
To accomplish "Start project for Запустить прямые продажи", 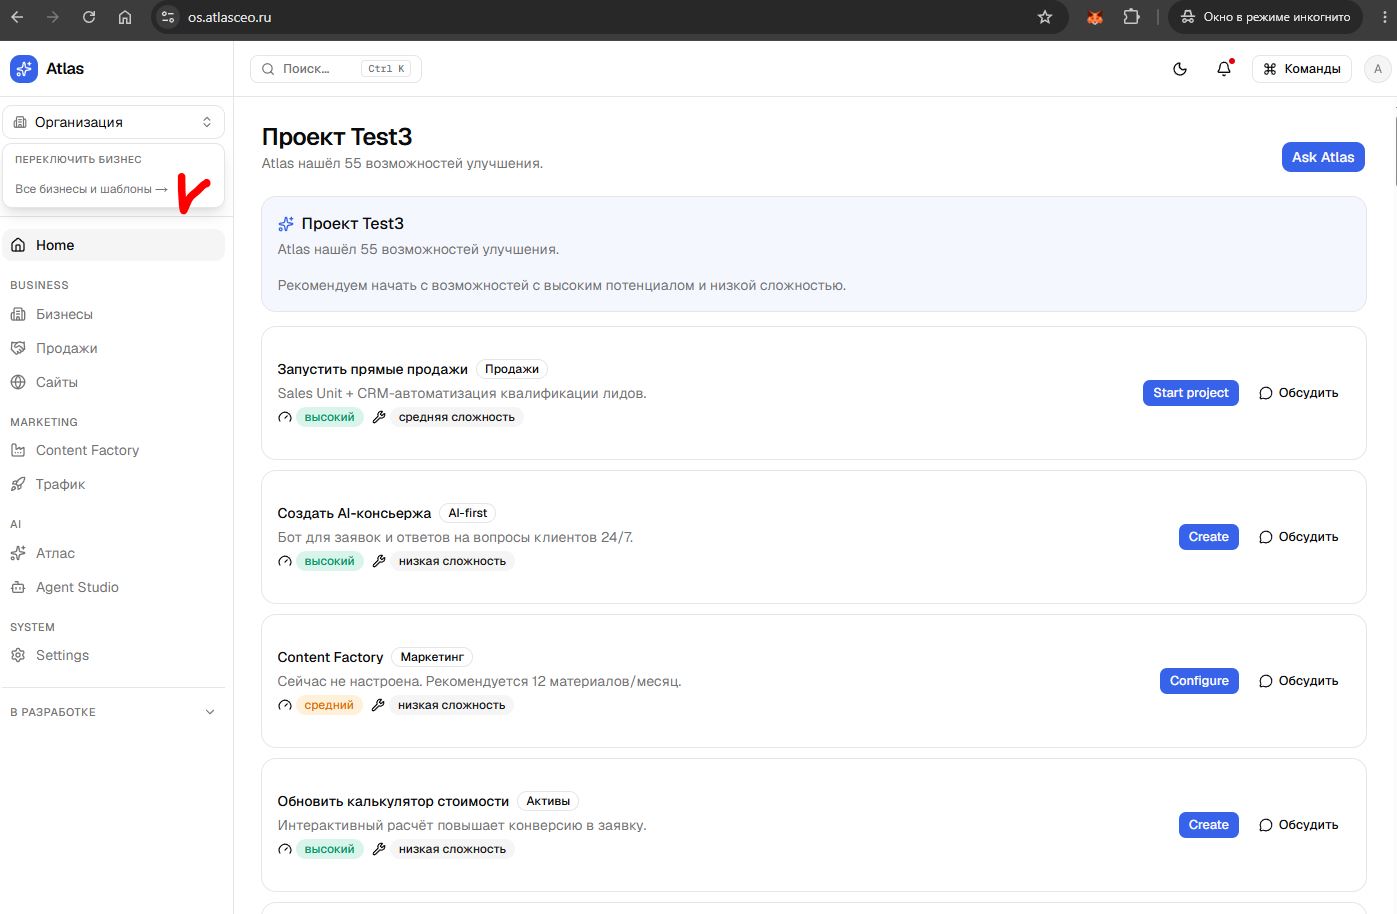I will point(1190,393).
